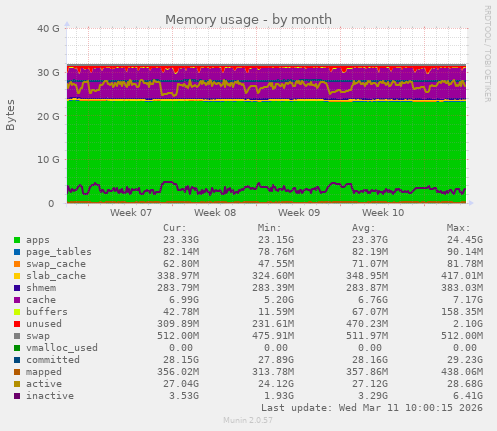497x431 pixels.
Task: Click the unused red color swatch
Action: click(17, 324)
